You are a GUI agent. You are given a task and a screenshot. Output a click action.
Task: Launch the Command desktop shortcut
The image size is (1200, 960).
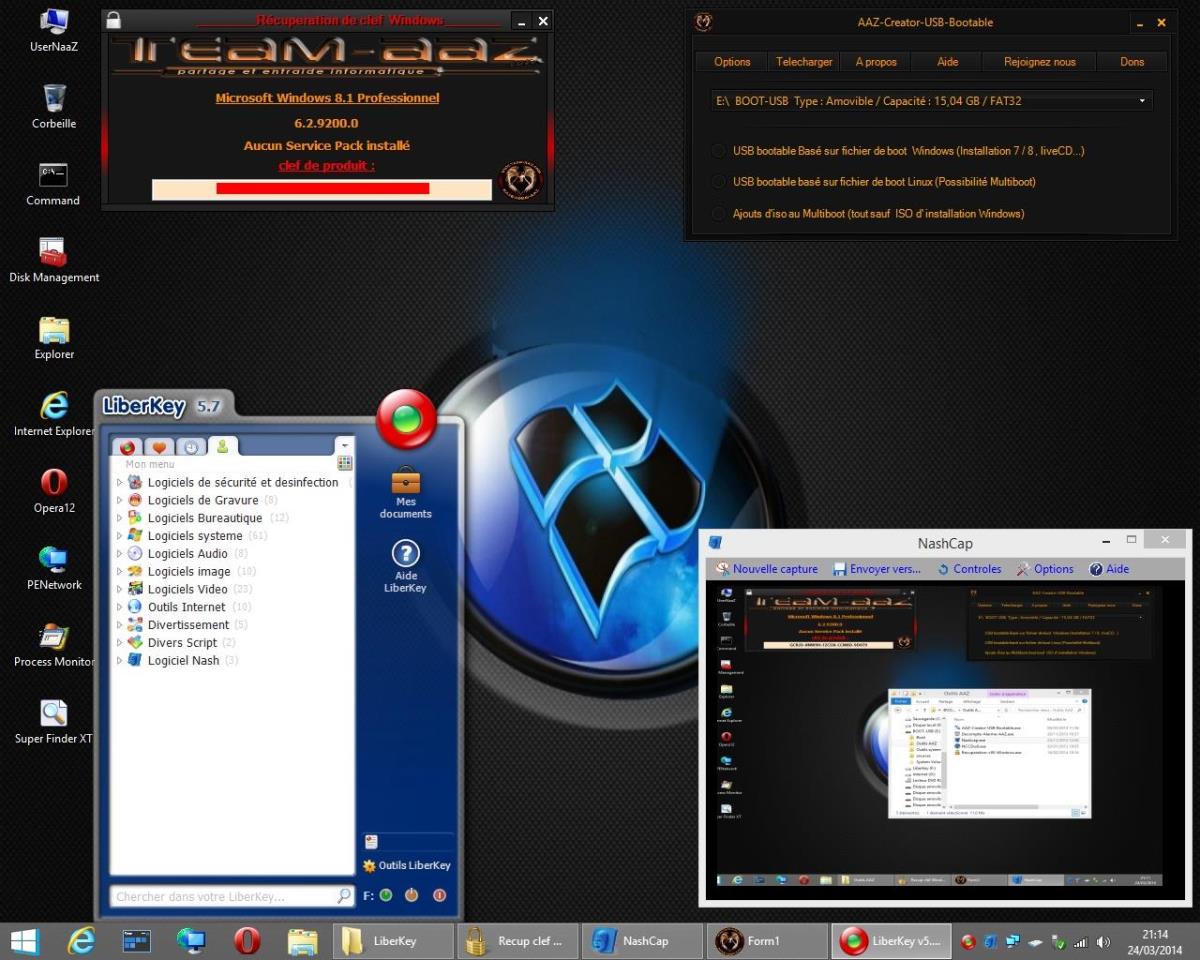point(53,183)
